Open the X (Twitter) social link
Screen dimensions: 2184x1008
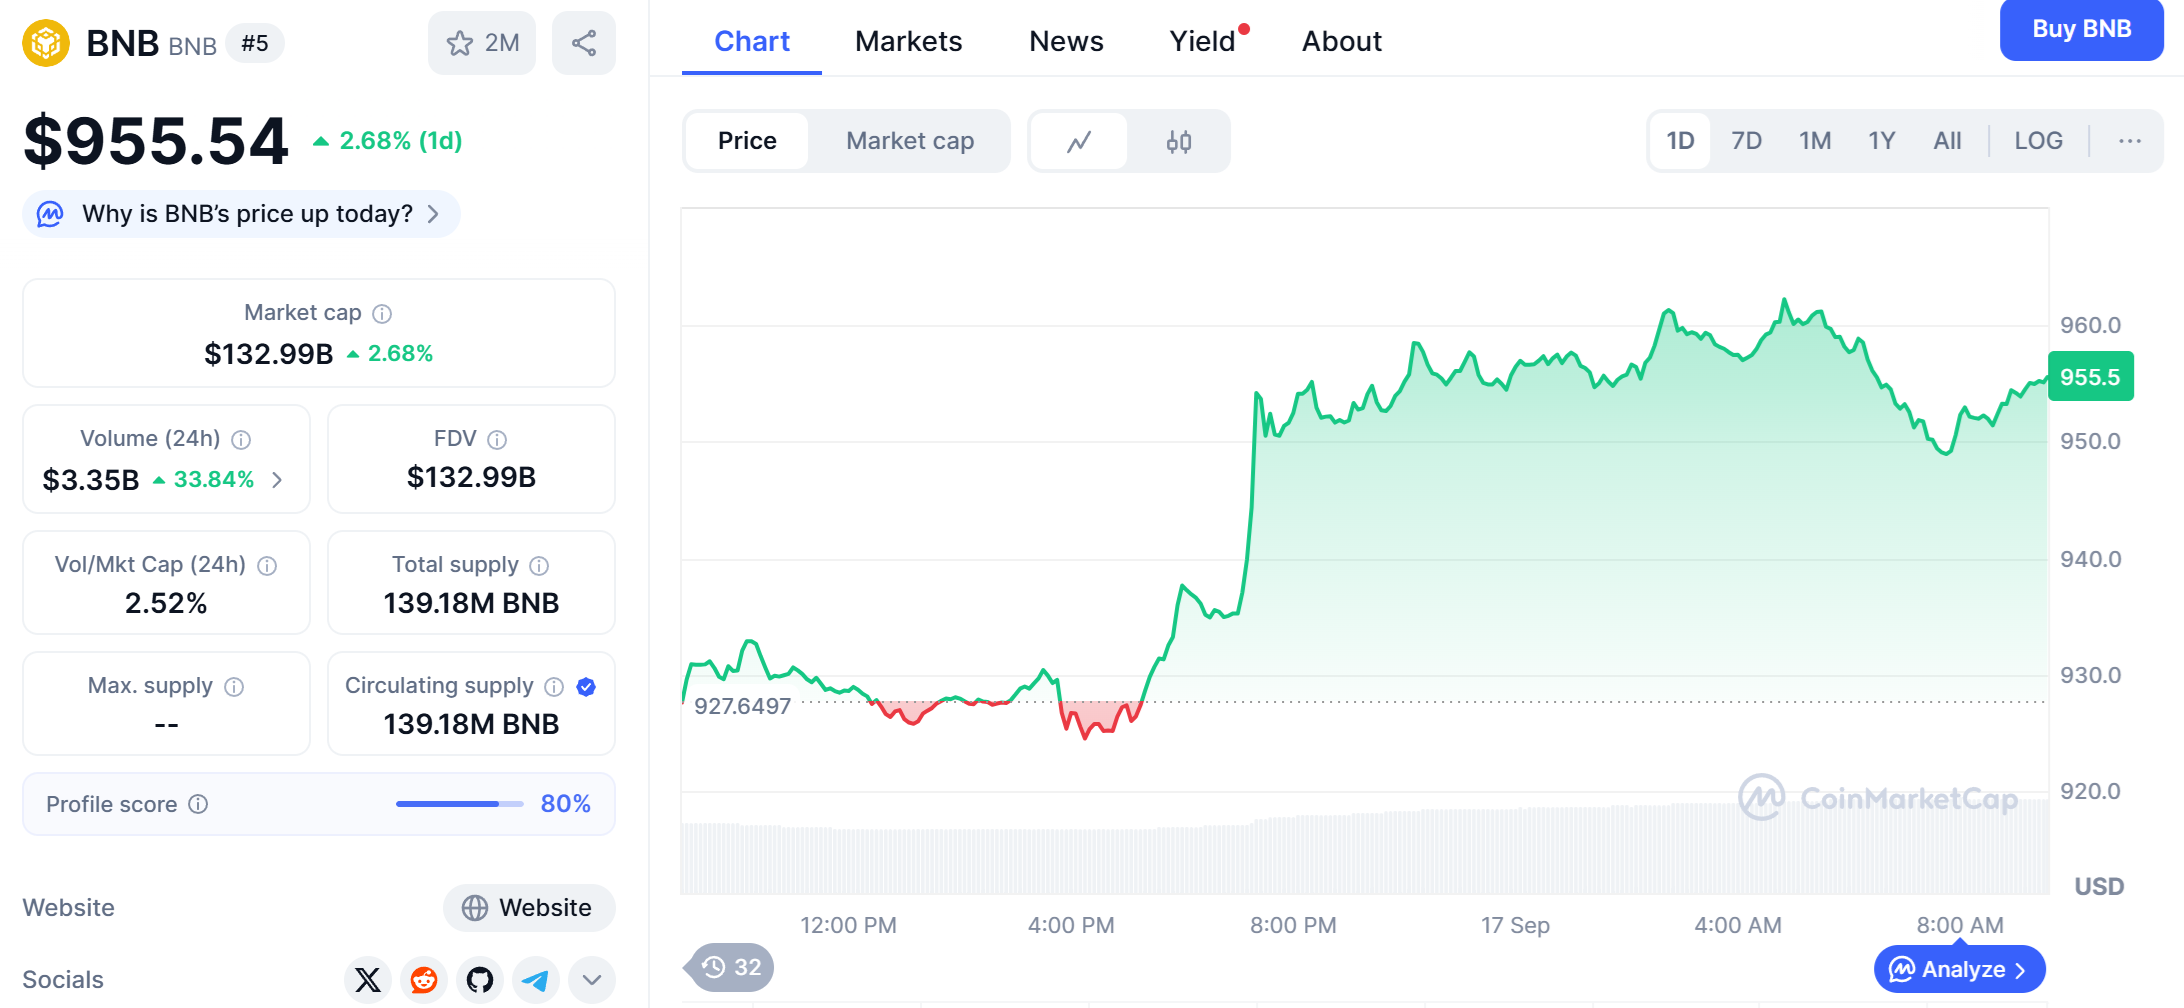(x=368, y=980)
